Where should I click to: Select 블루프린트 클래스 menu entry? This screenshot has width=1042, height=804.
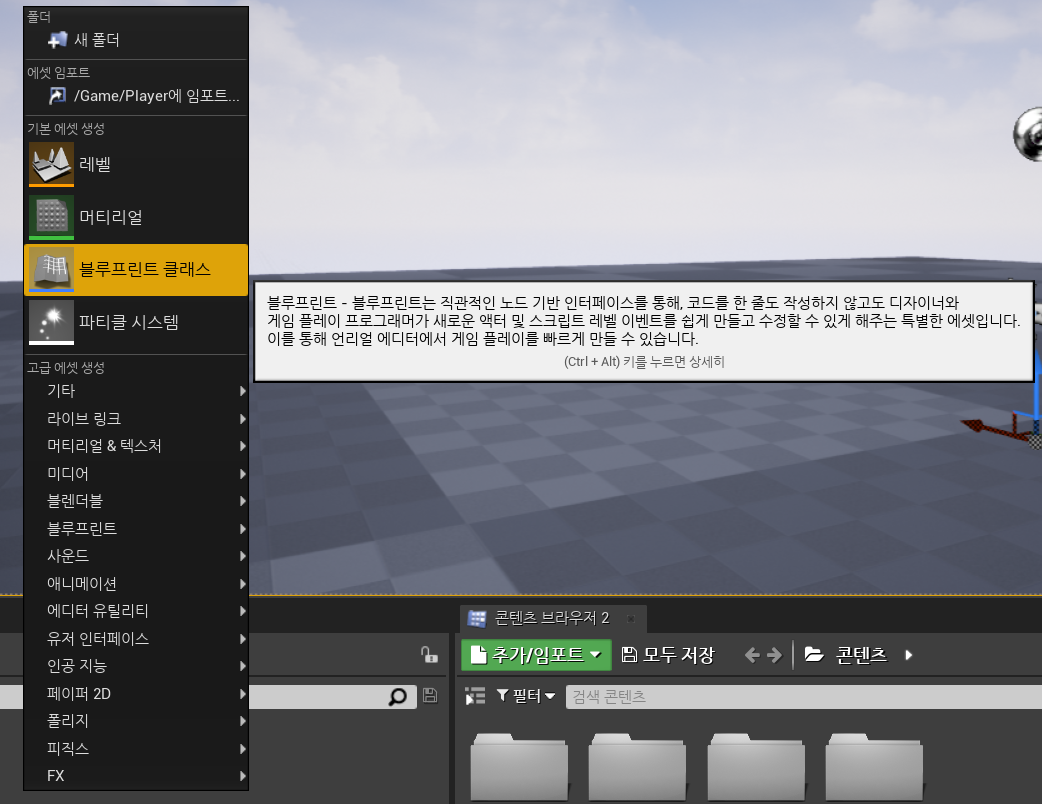(136, 270)
